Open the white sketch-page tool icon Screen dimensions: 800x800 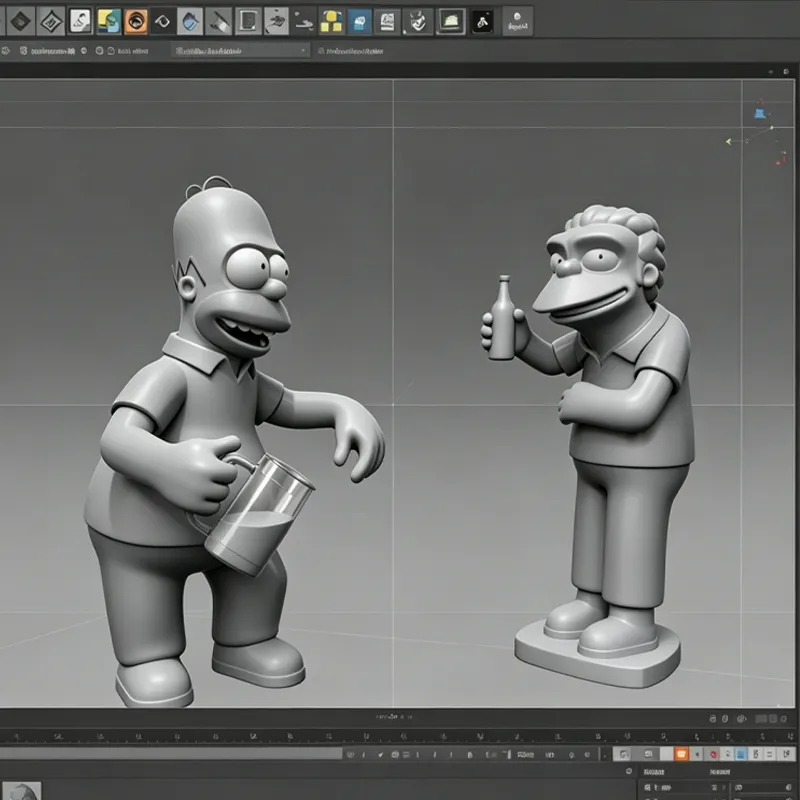tap(80, 21)
